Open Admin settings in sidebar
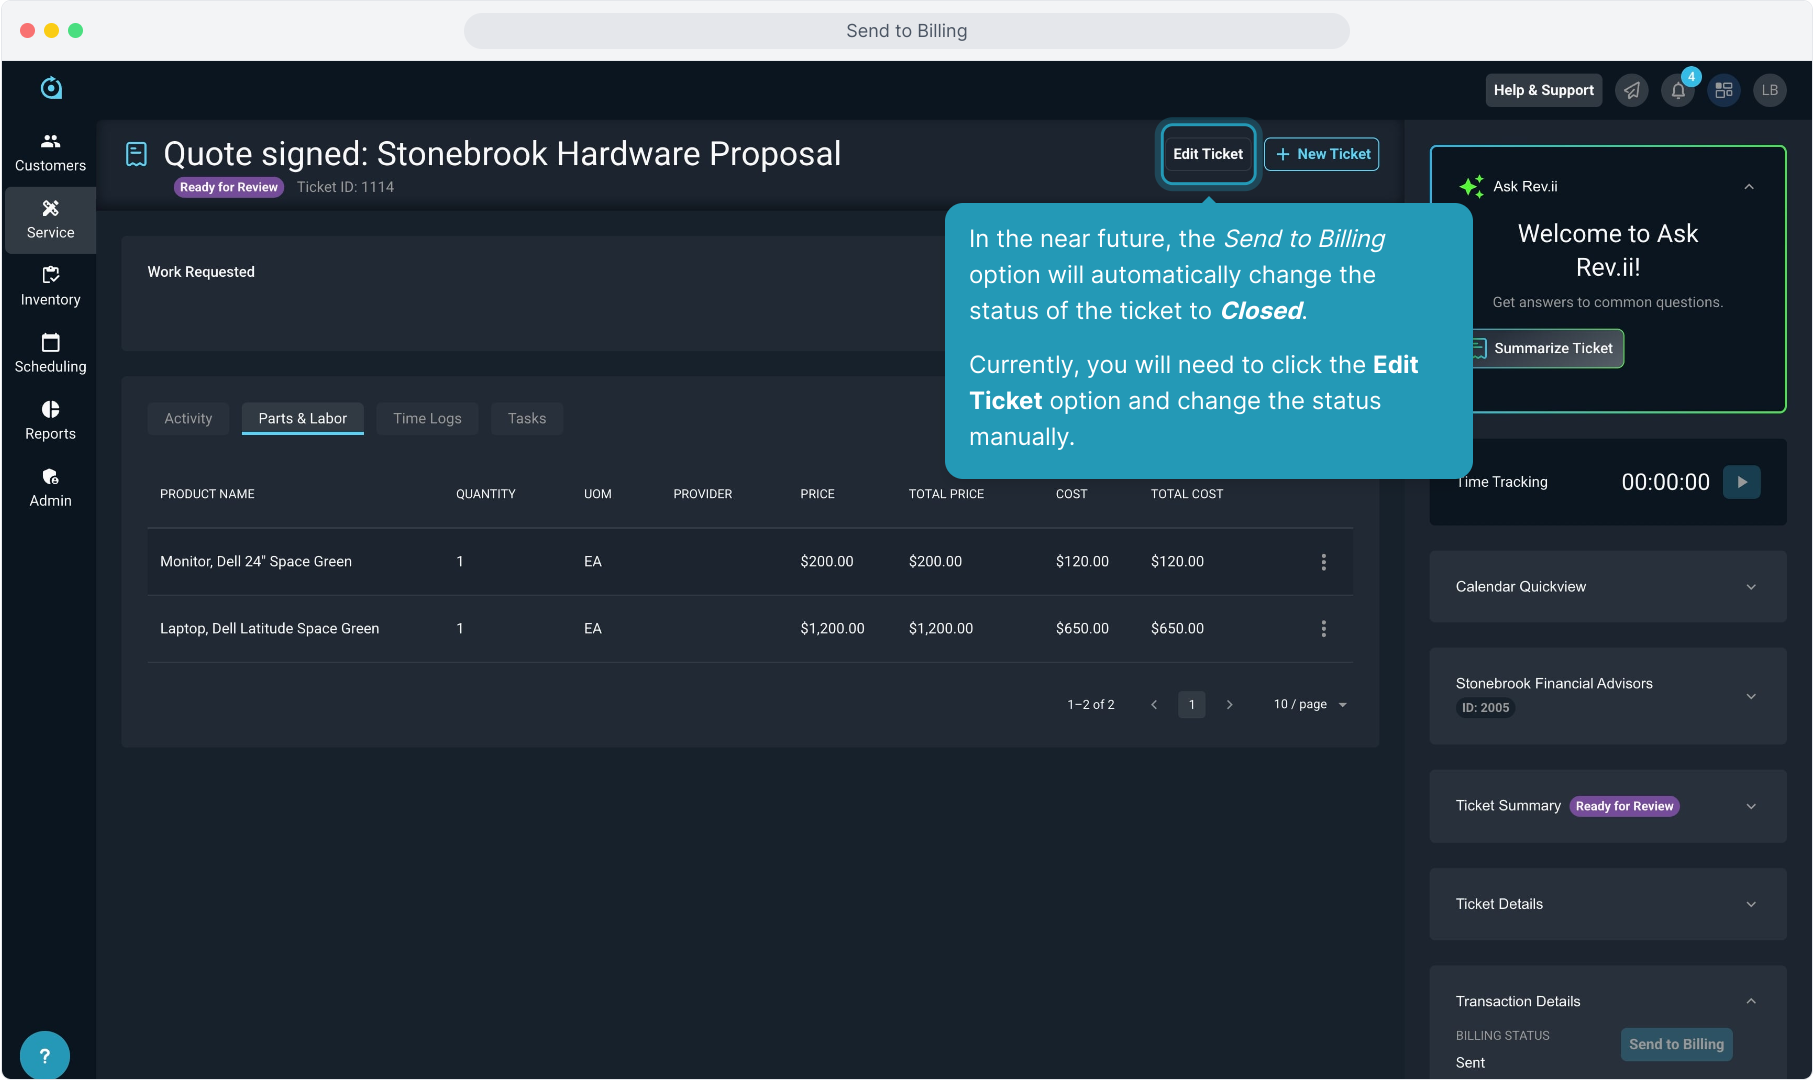Image resolution: width=1814 pixels, height=1080 pixels. click(50, 487)
